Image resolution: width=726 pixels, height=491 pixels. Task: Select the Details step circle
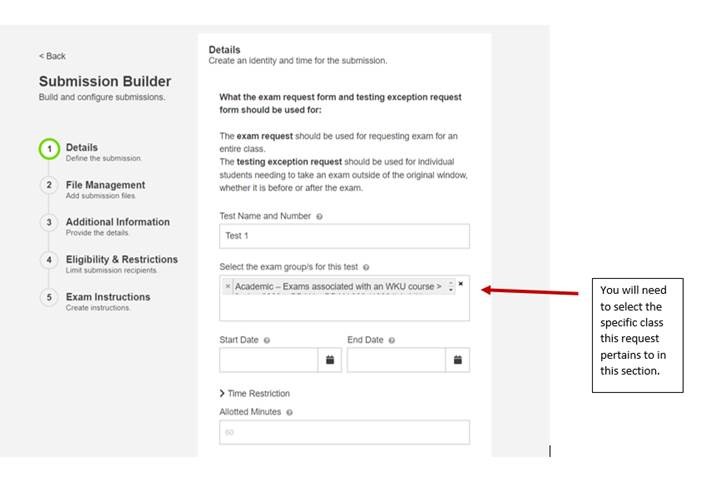coord(49,150)
